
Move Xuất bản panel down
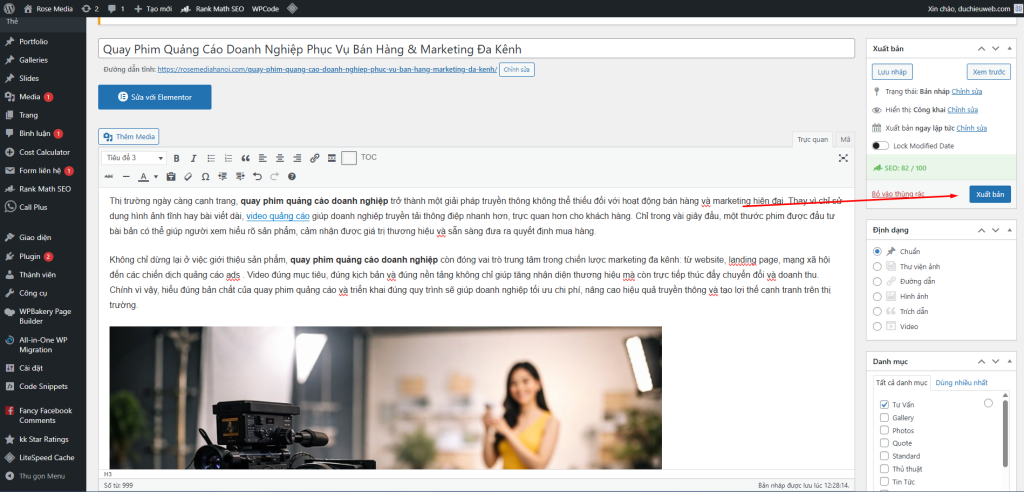995,49
